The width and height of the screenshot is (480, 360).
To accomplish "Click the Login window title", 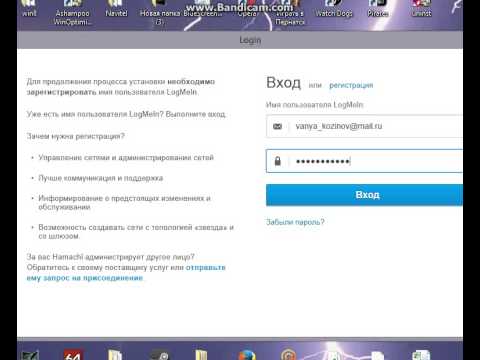I will pos(250,40).
